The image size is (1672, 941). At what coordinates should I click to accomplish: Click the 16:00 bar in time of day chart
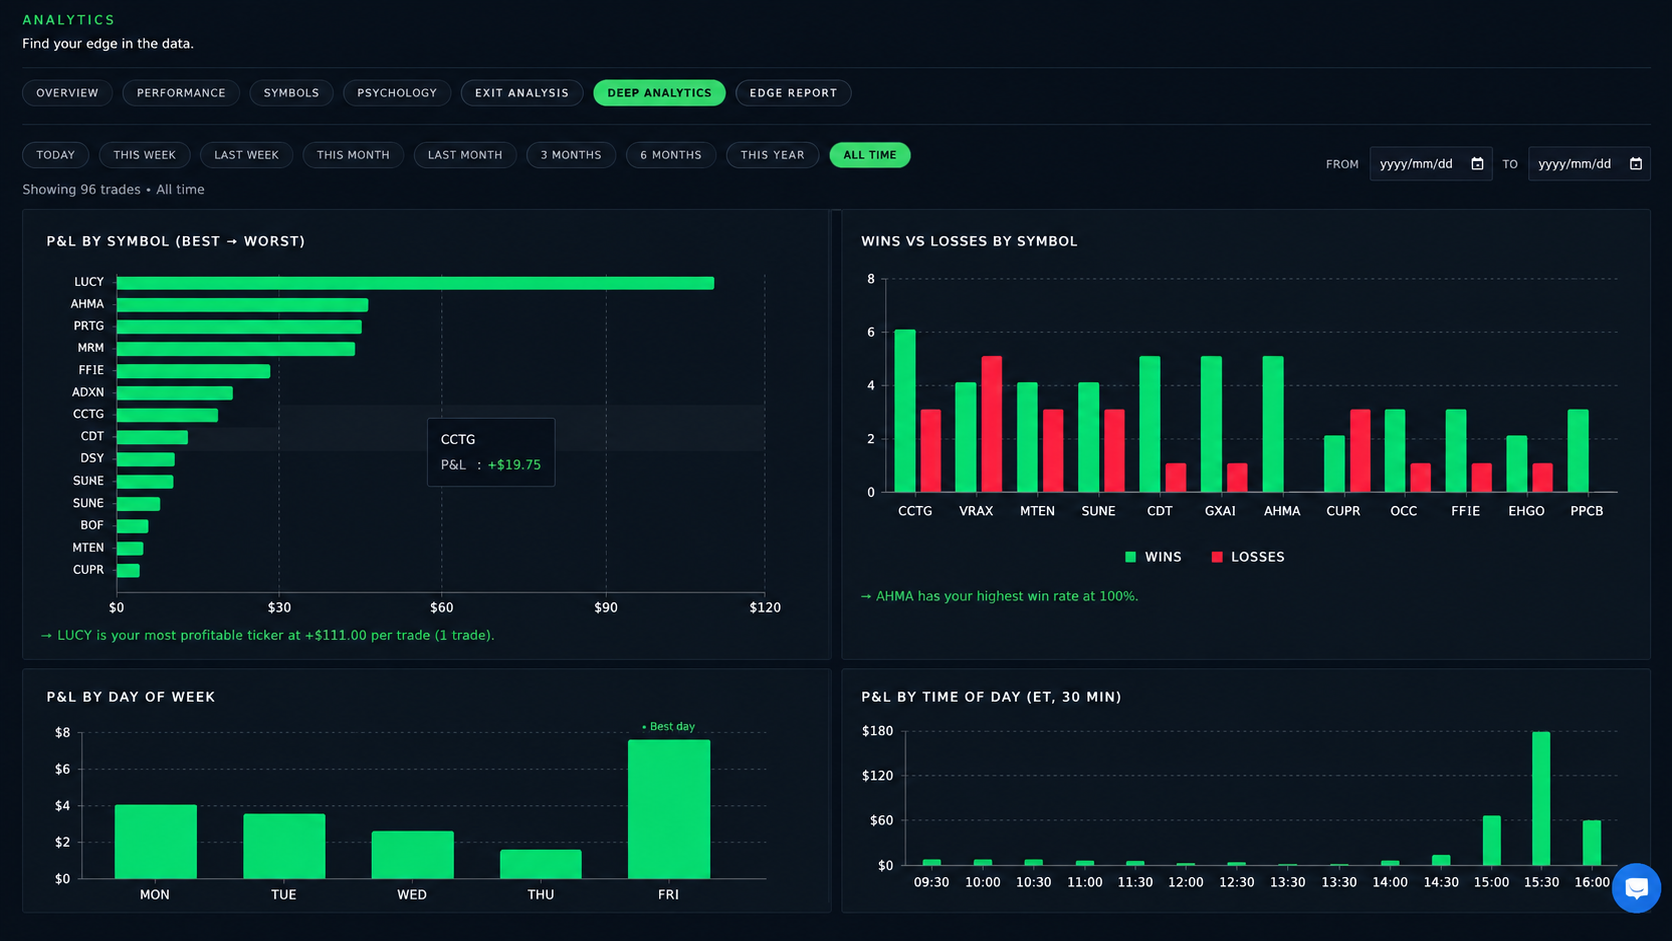(1592, 843)
